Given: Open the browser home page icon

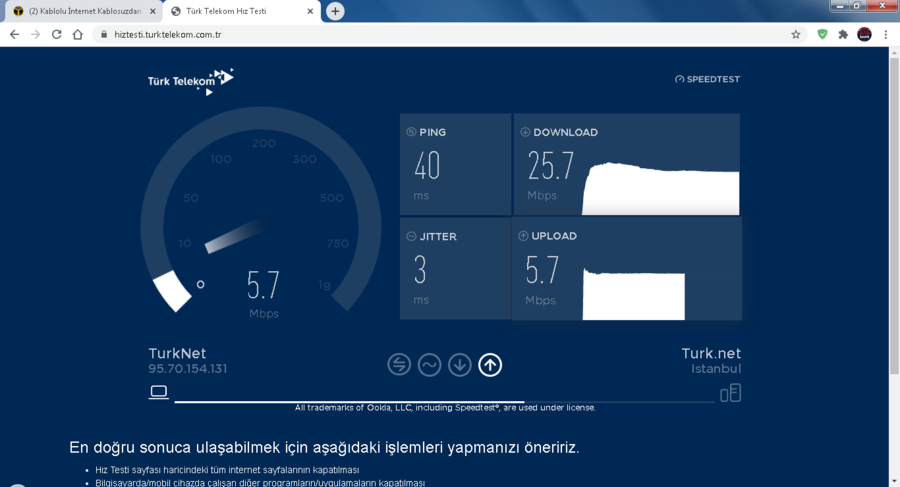Looking at the screenshot, I should tap(77, 34).
